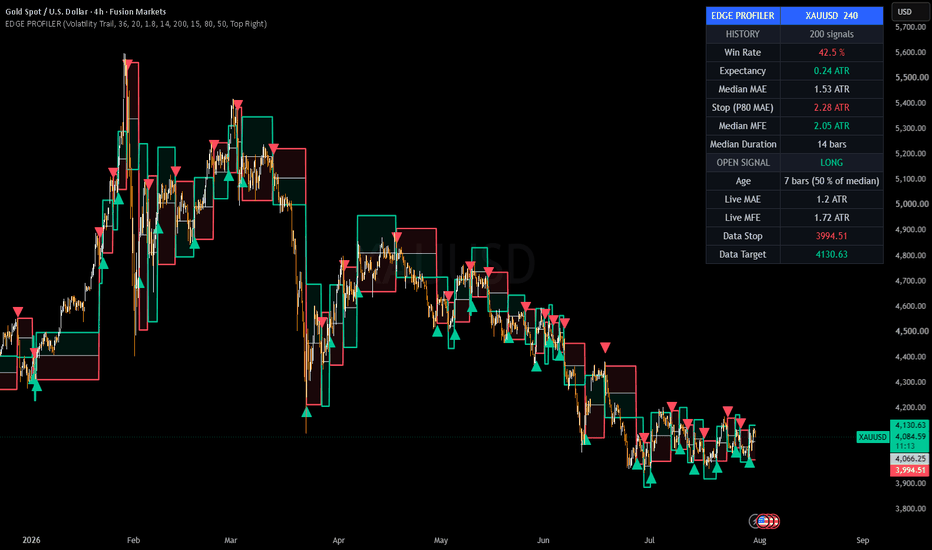Click the HISTORY row label
Viewport: 932px width, 550px height.
point(742,34)
